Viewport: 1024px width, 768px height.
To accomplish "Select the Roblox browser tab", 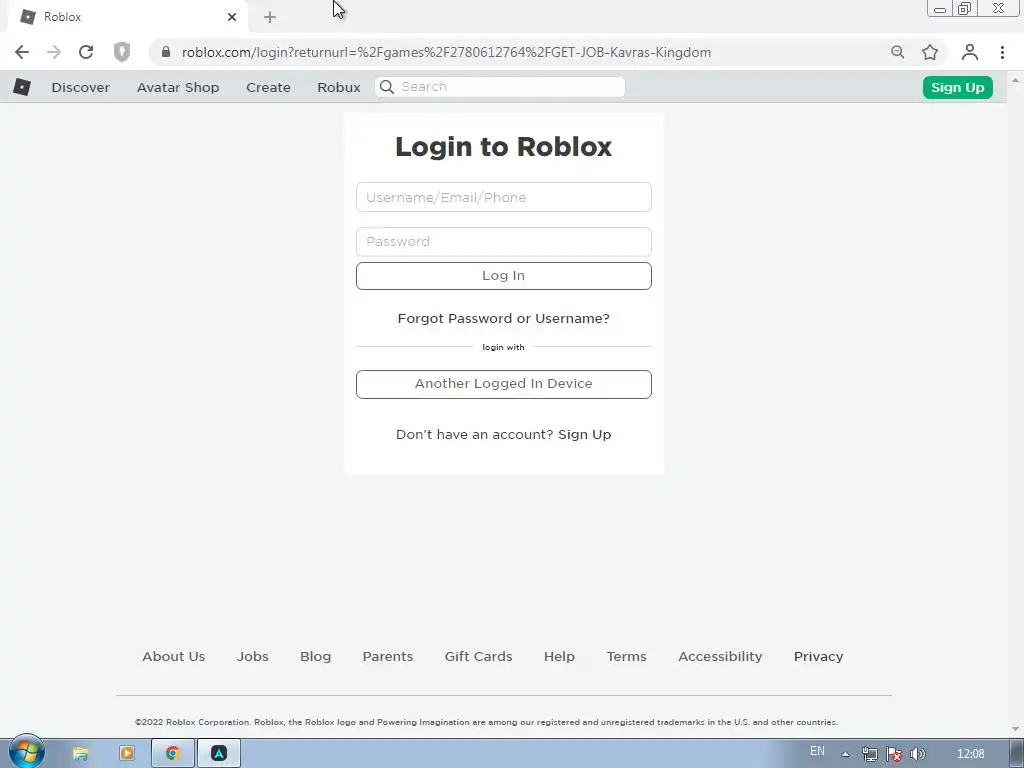I will [x=127, y=17].
